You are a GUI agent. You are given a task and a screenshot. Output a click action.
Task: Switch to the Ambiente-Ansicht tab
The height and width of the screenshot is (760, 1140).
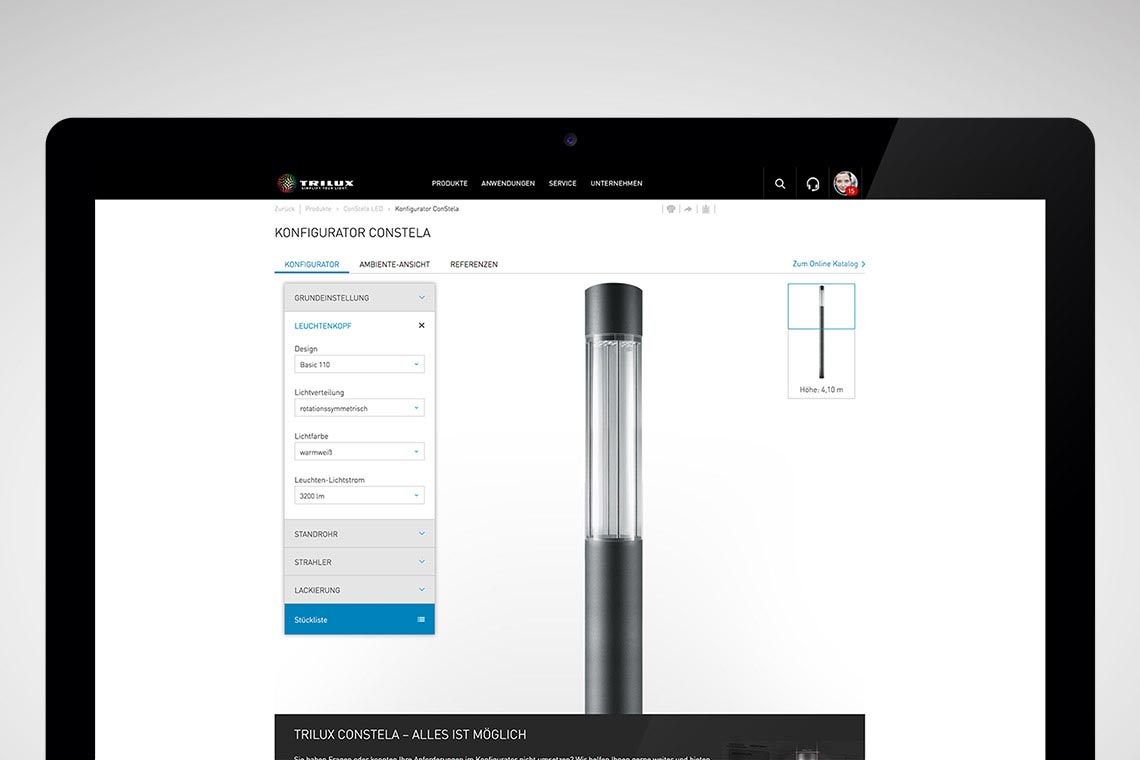coord(395,265)
